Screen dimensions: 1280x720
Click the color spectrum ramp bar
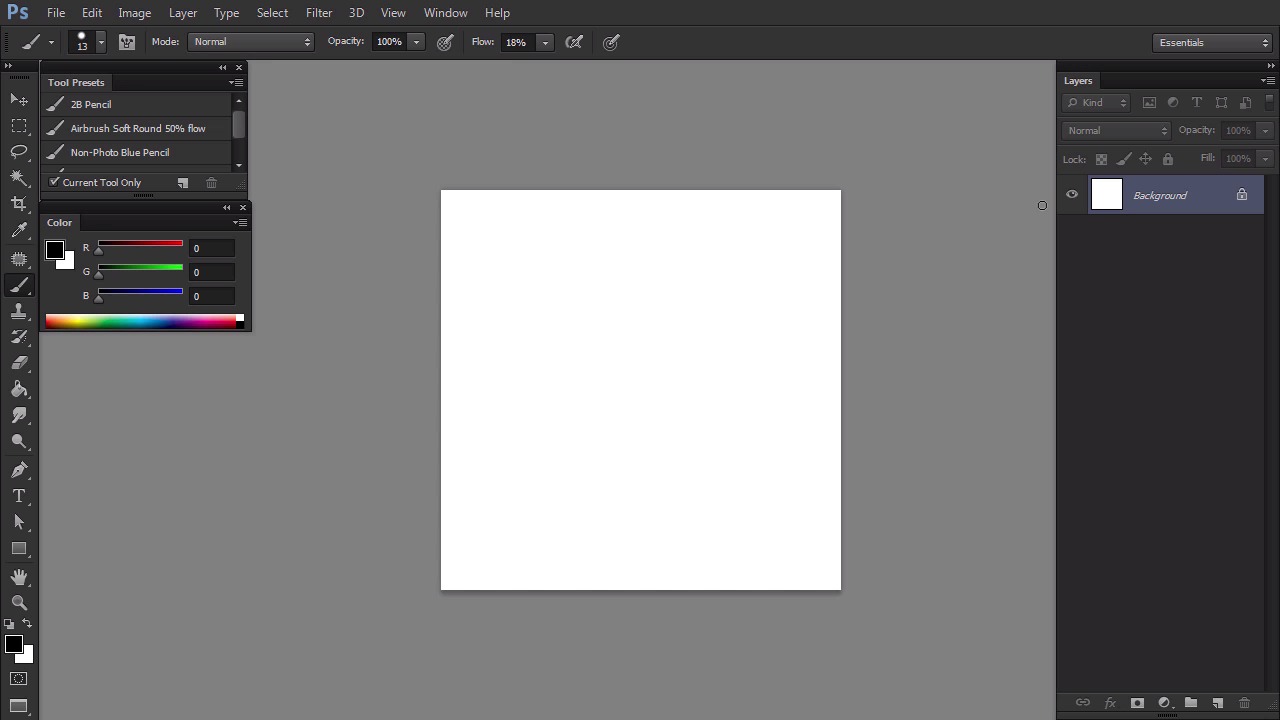[x=140, y=321]
